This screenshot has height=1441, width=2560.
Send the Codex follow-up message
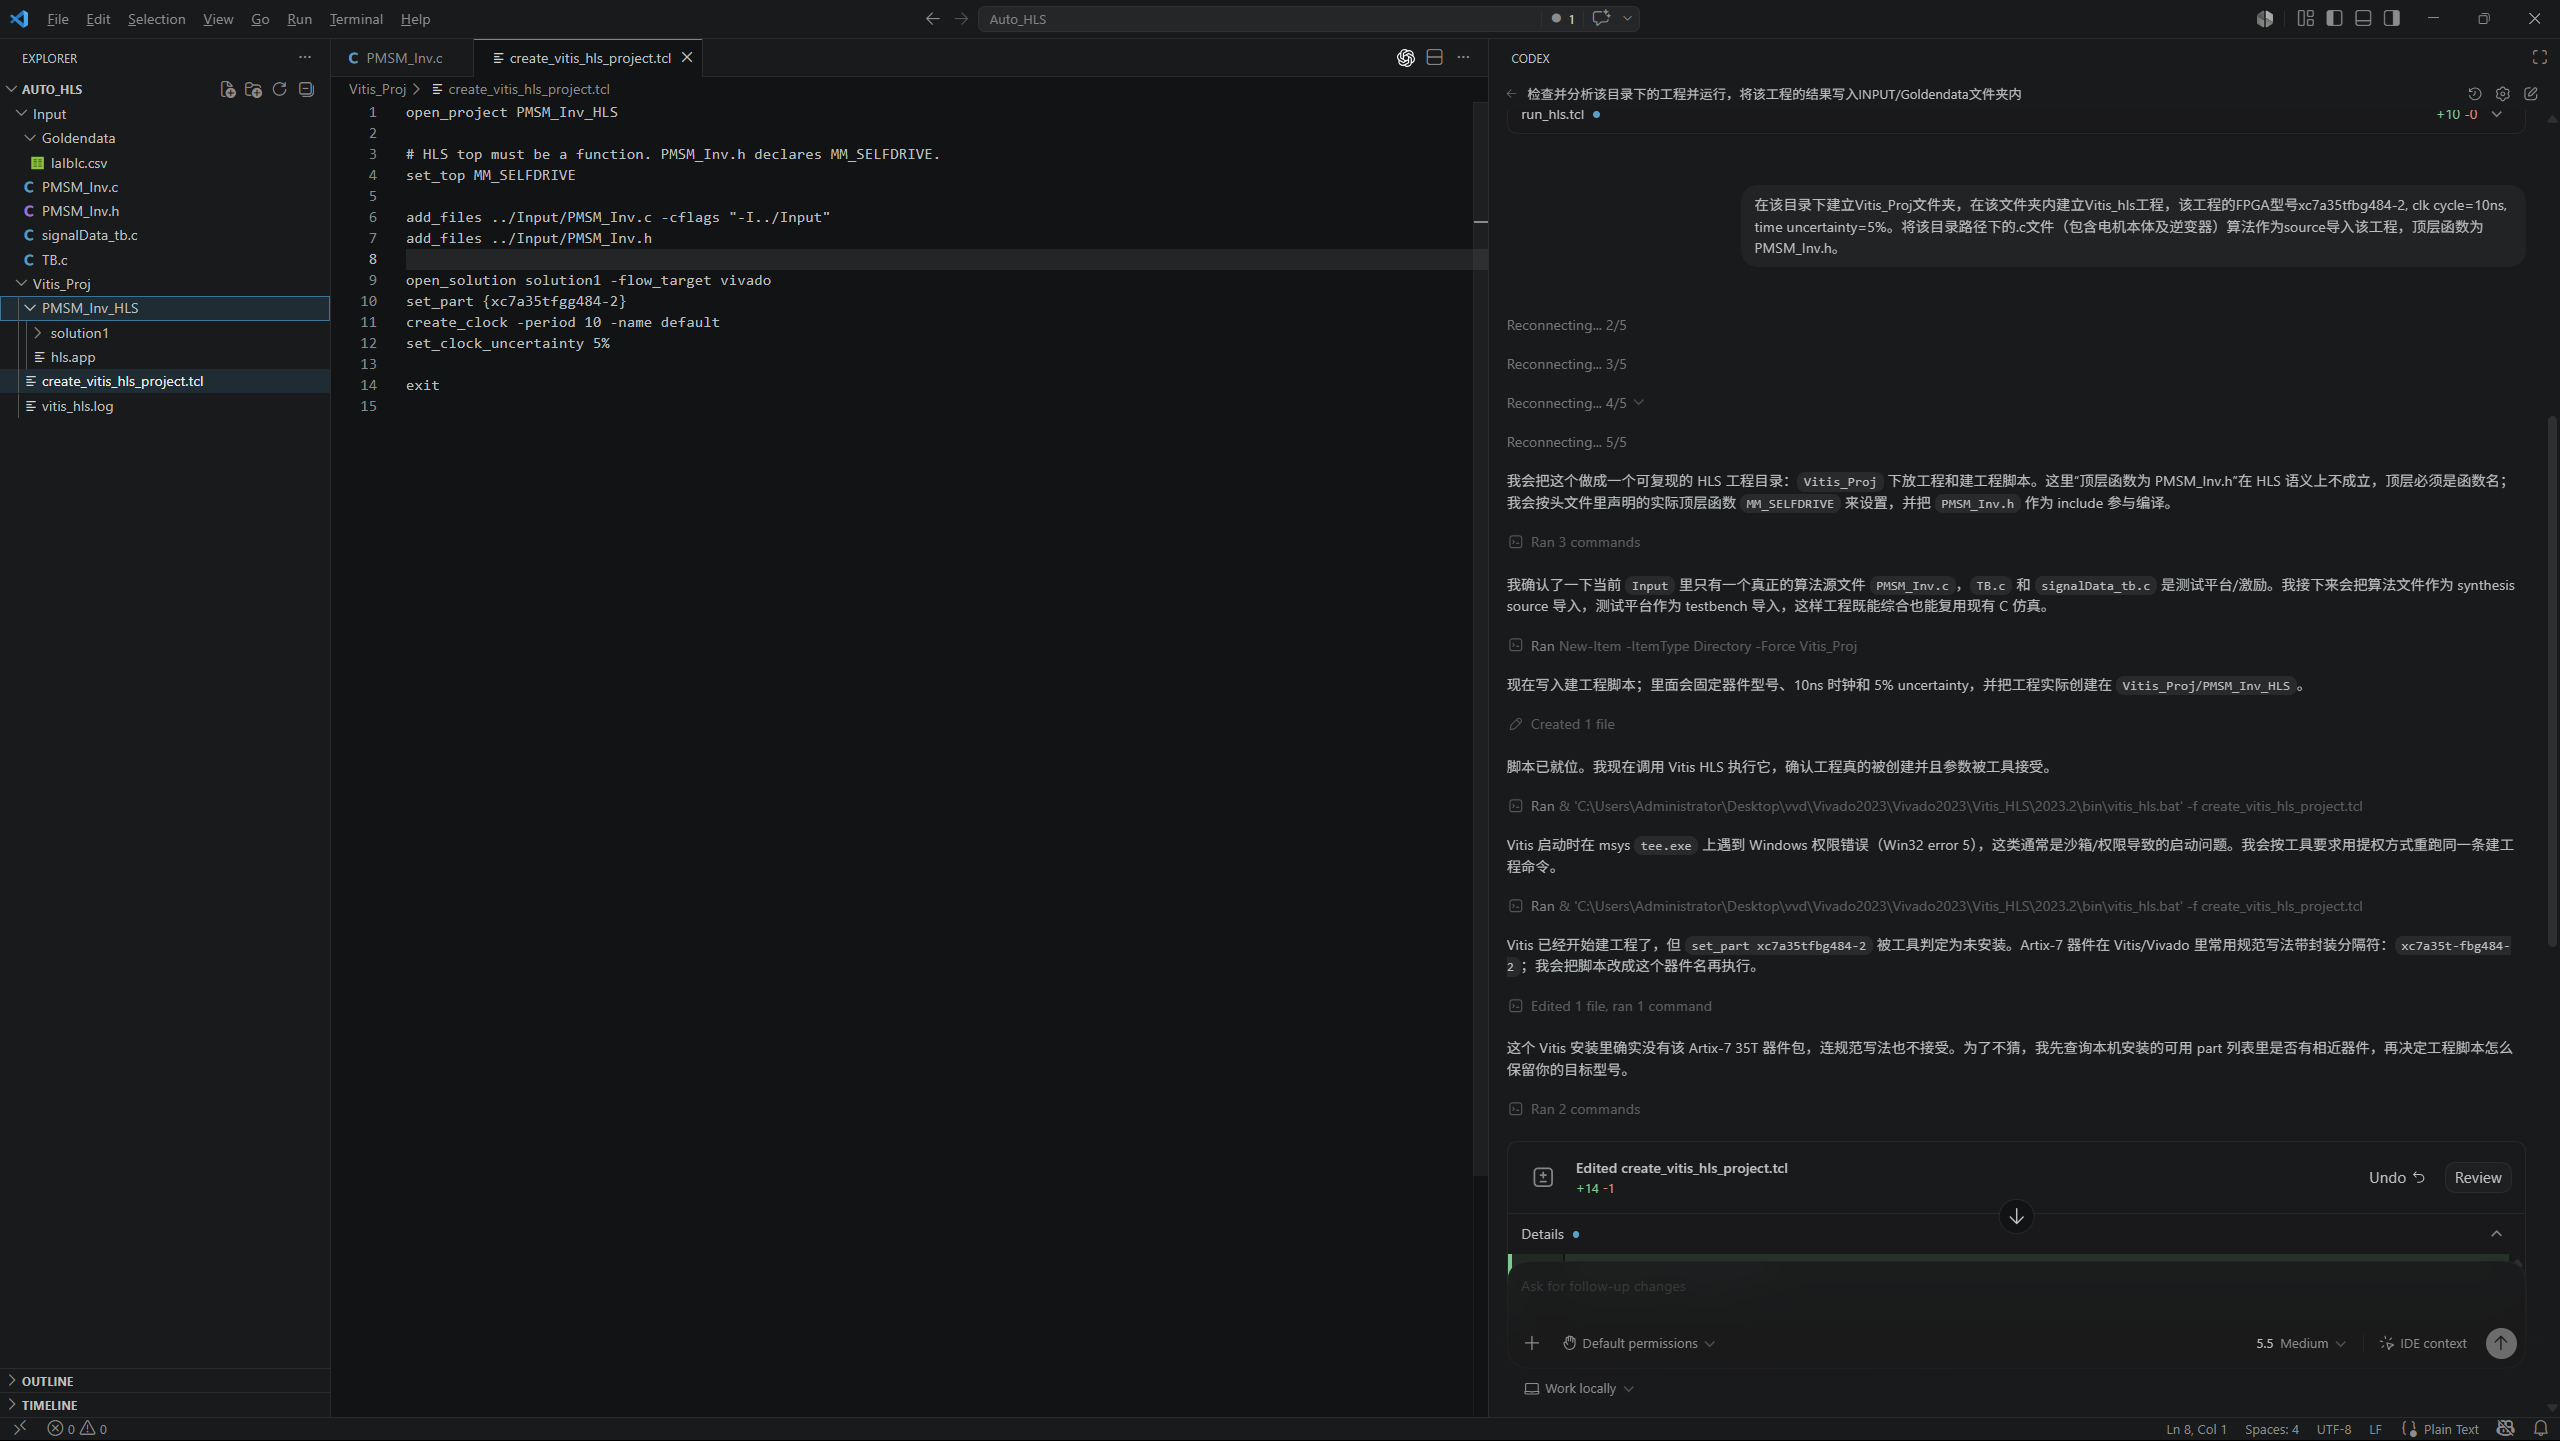click(2501, 1343)
